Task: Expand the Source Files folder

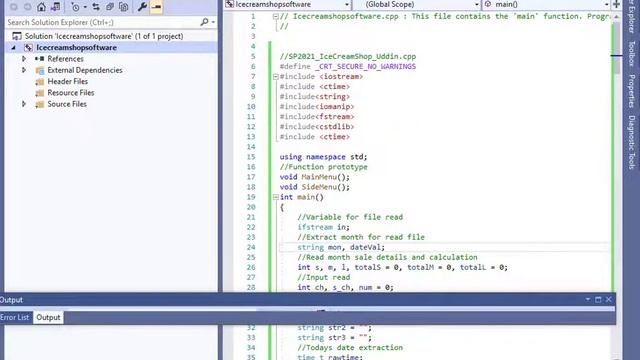Action: 24,104
